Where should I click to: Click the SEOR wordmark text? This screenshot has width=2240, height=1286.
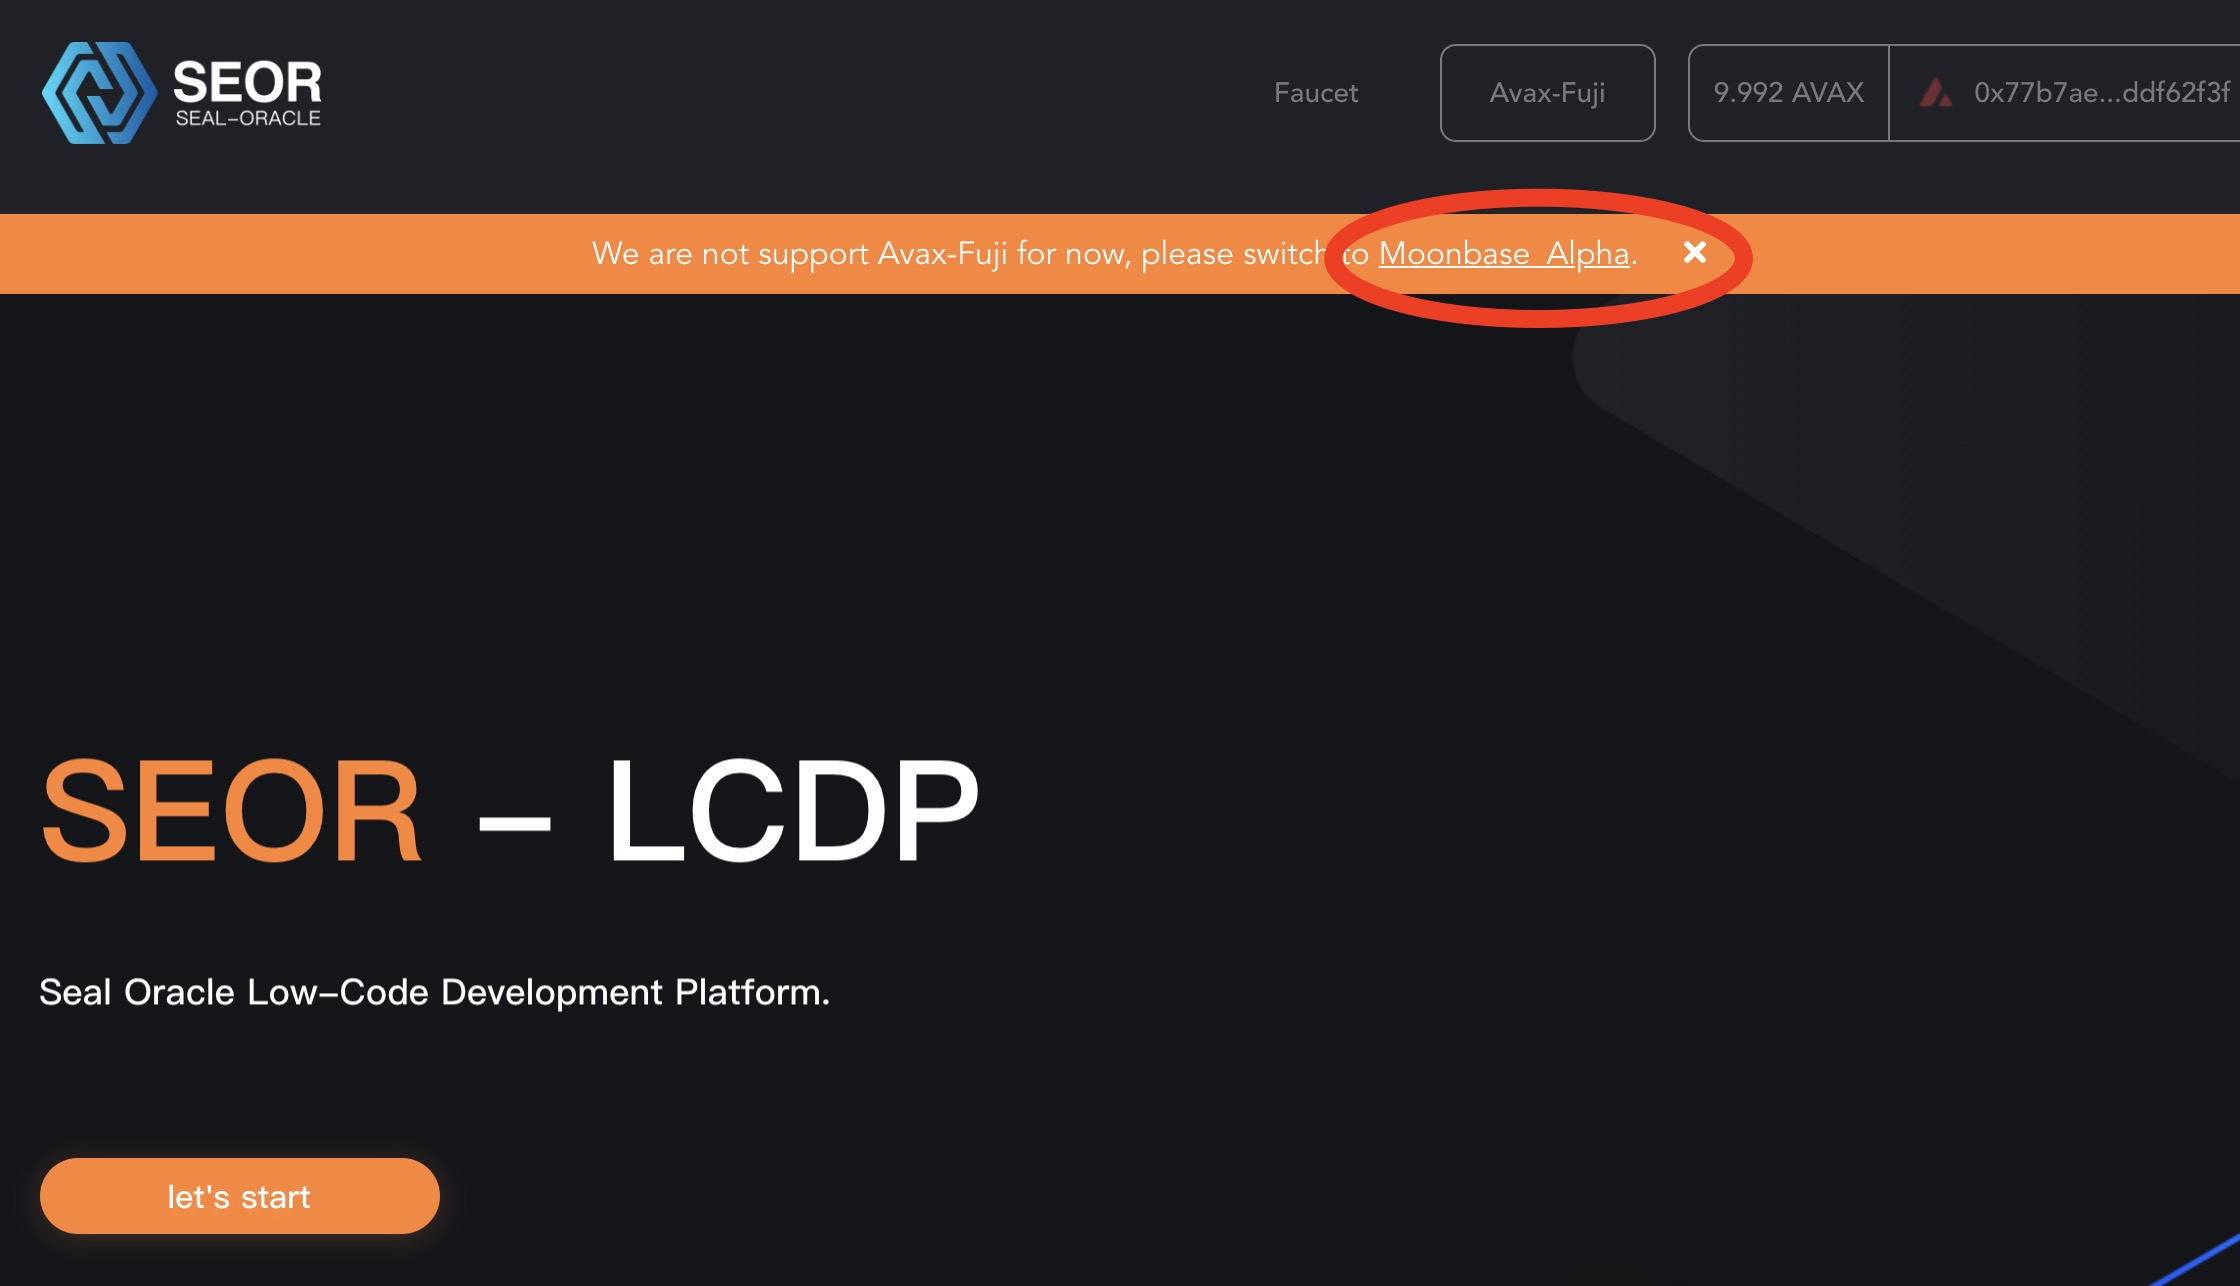(247, 82)
